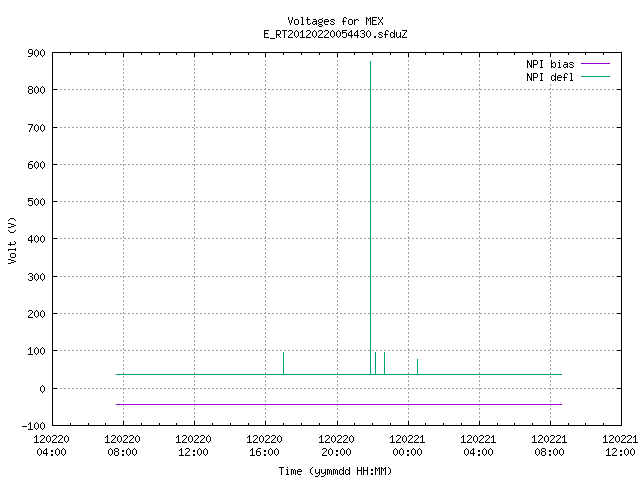Click the x-axis tick label 120221 08:00

click(549, 446)
